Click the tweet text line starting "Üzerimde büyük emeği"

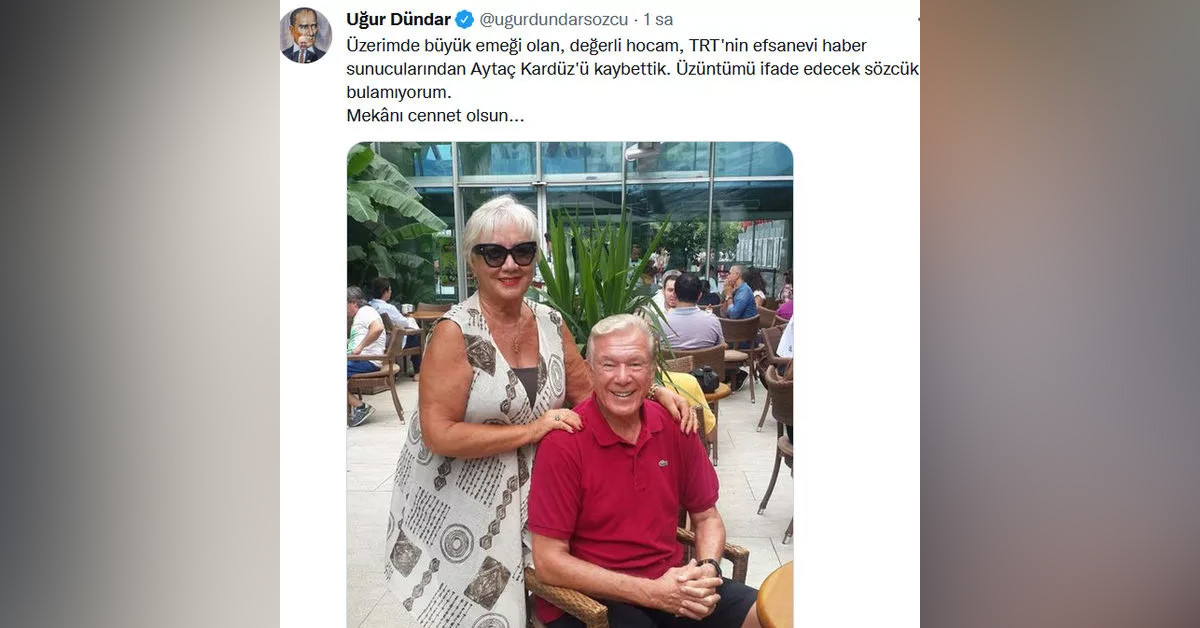pos(607,45)
